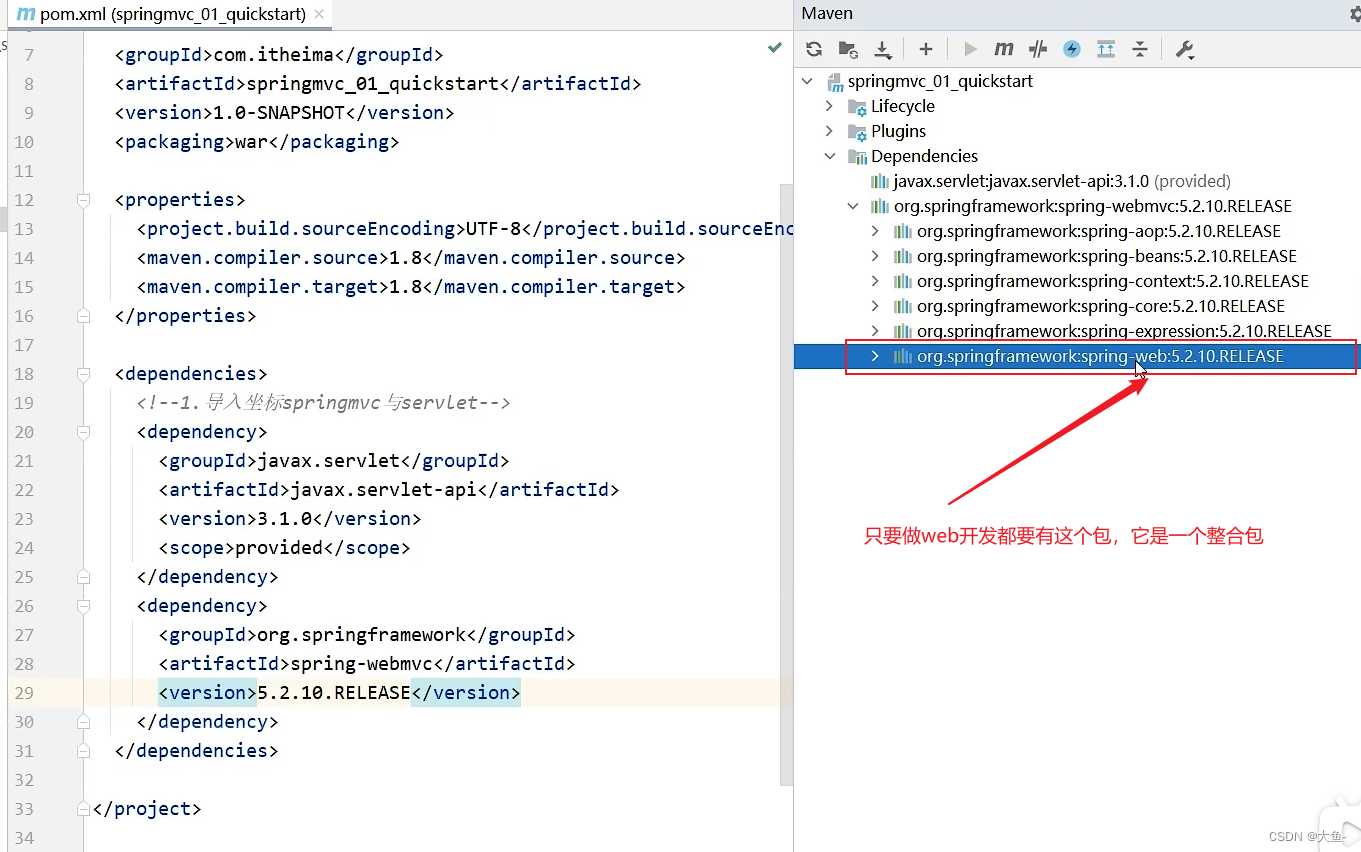Click Dependencies folder icon in Maven tree
The image size is (1361, 852).
coord(857,157)
